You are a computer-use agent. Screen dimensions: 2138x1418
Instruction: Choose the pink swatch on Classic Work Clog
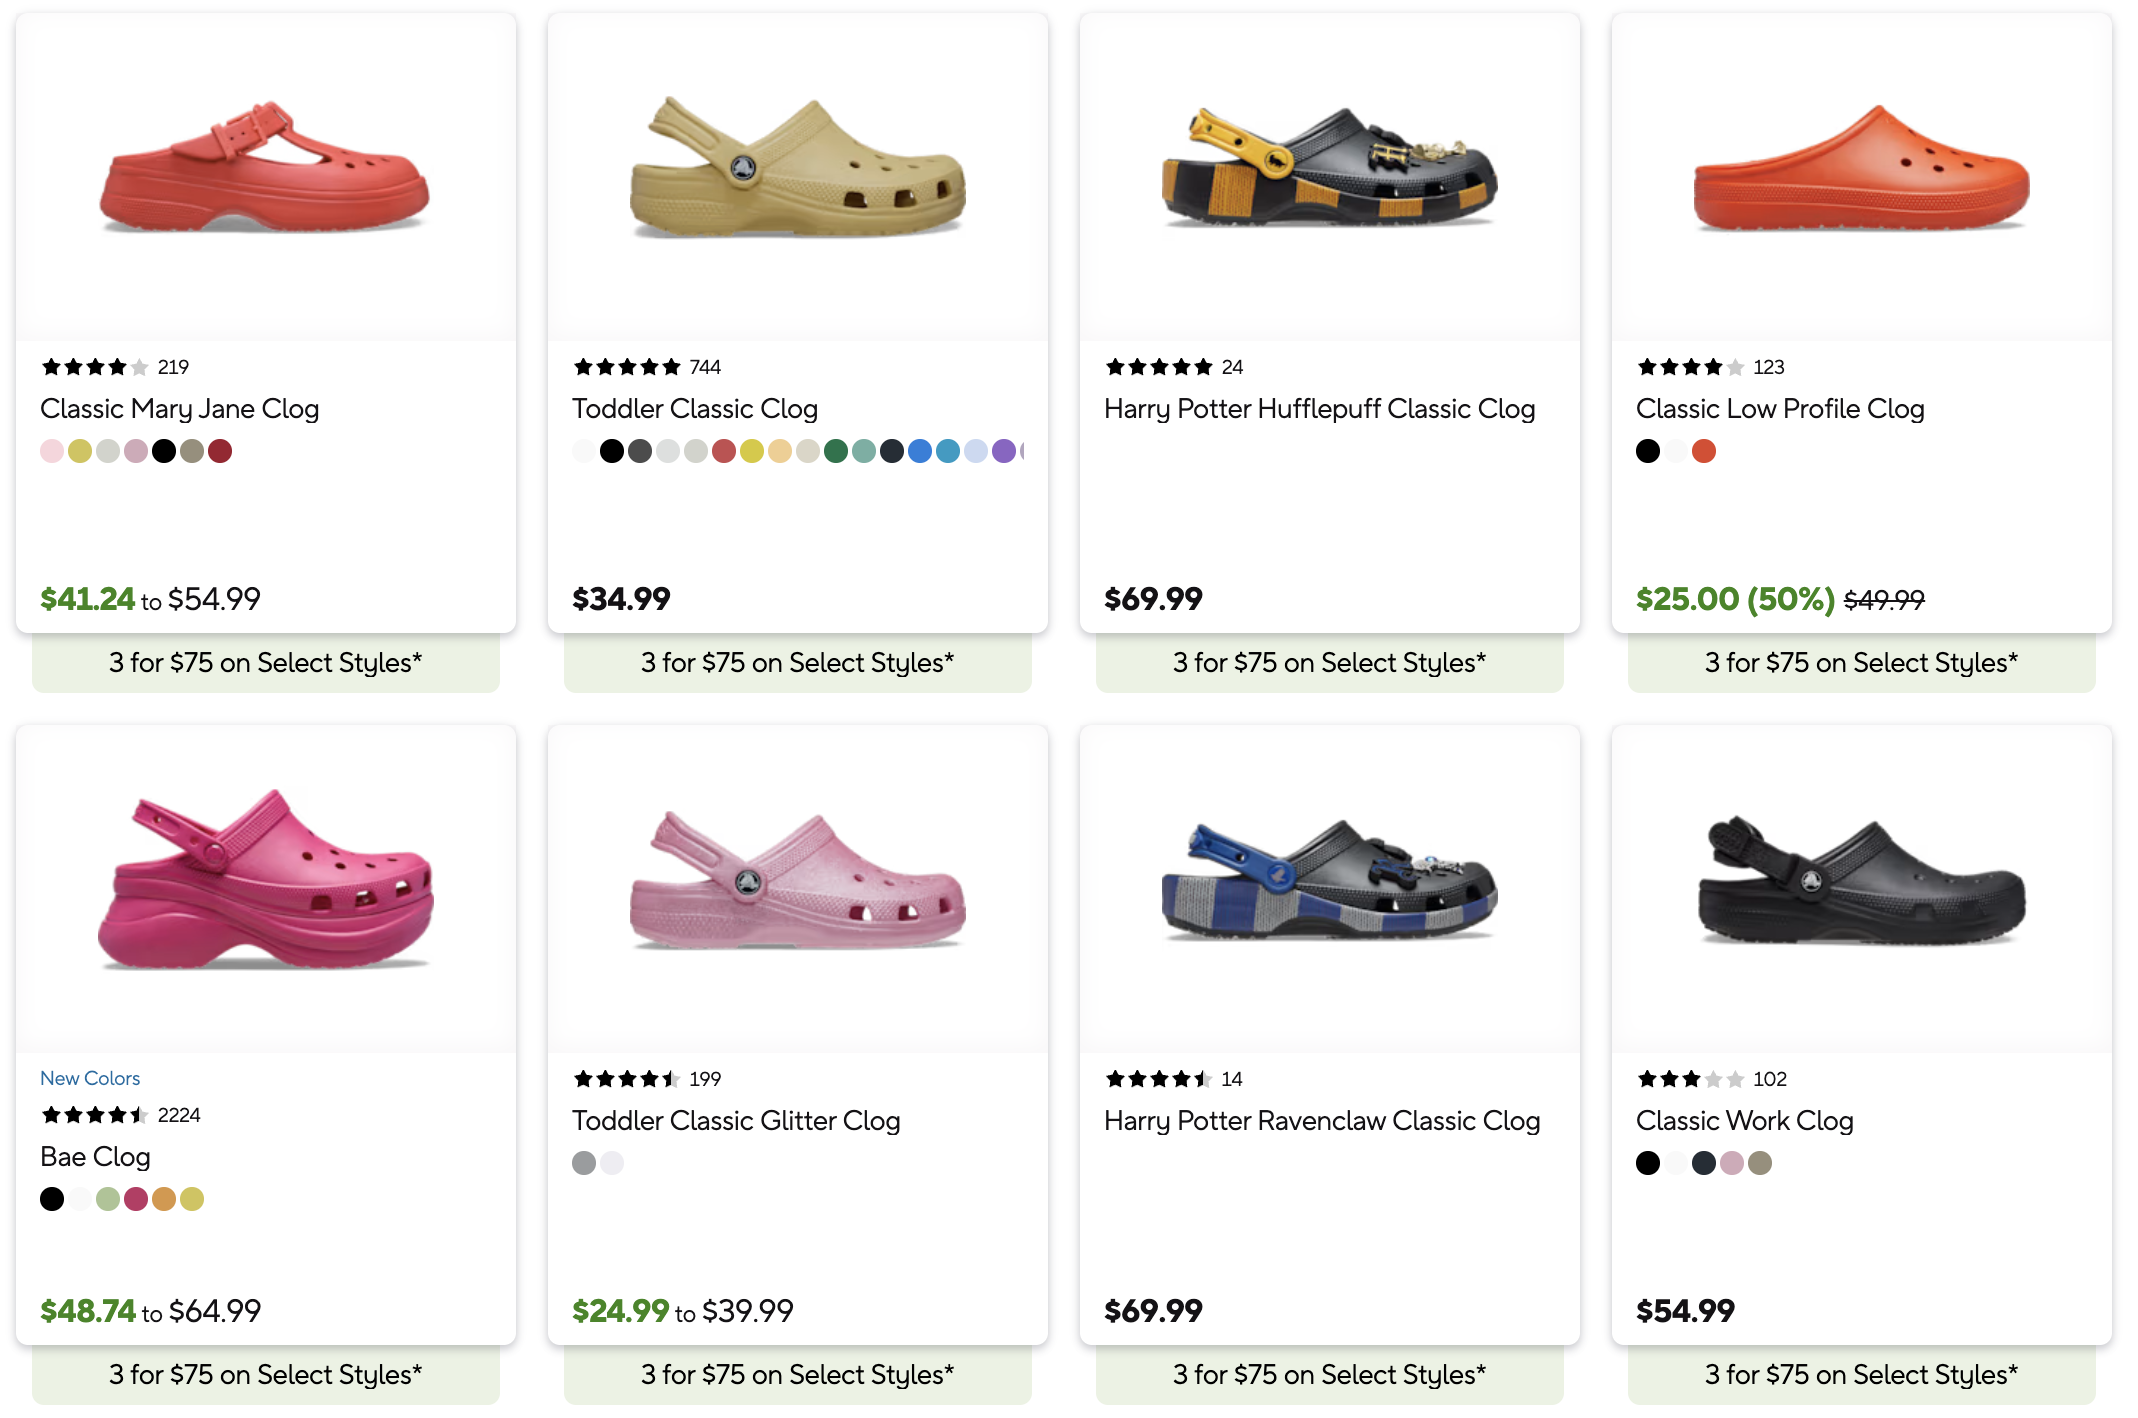1732,1163
